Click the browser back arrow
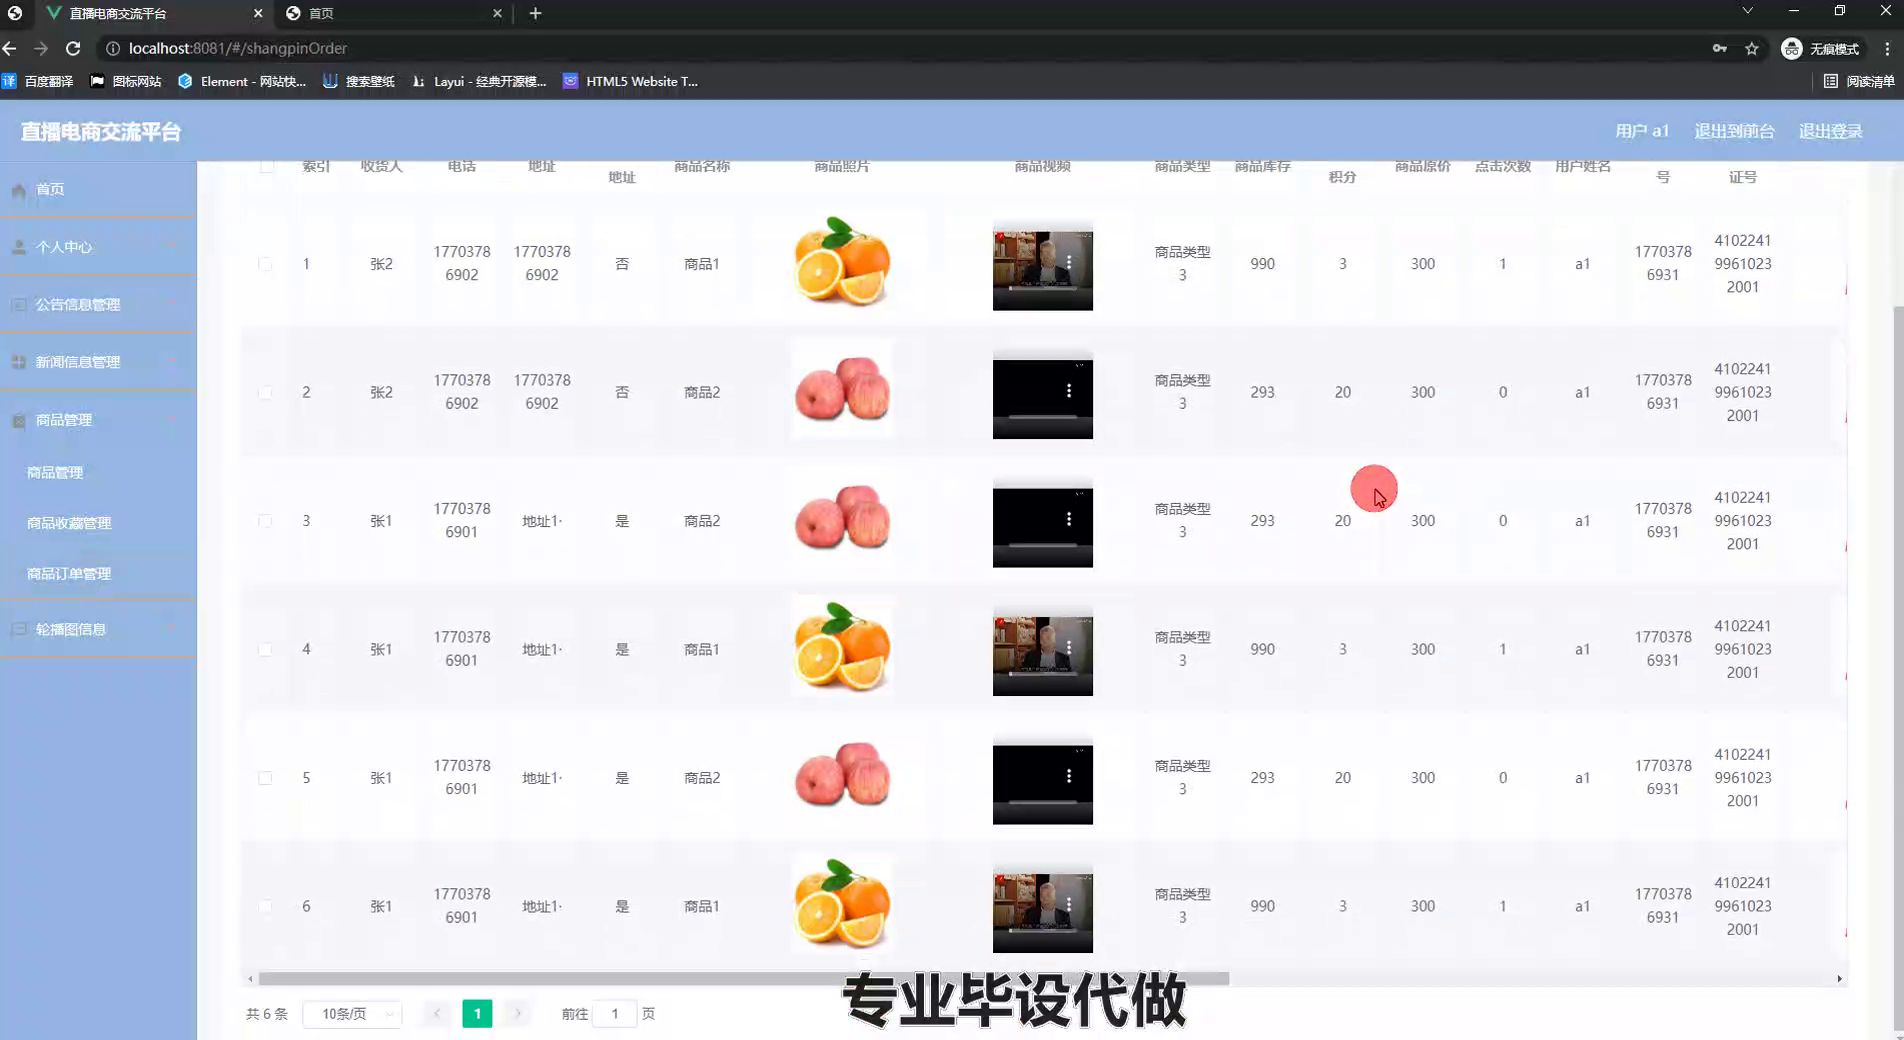1904x1040 pixels. coord(10,48)
